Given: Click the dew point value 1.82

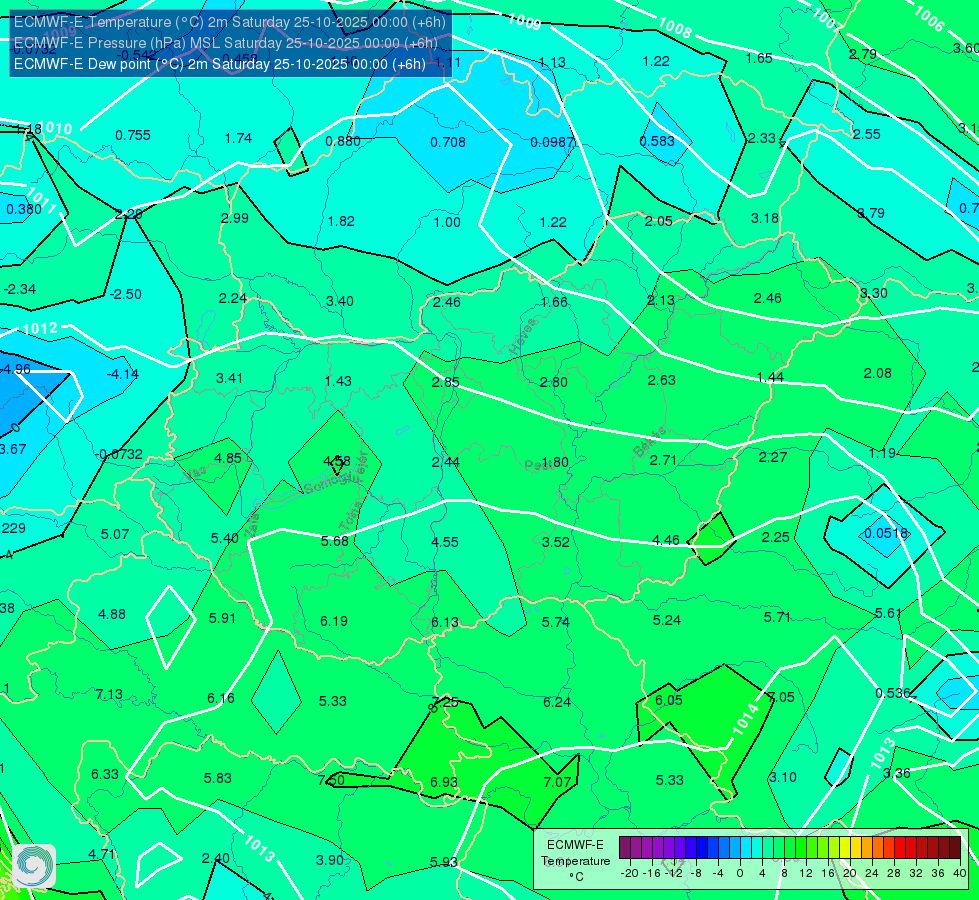Looking at the screenshot, I should point(341,221).
